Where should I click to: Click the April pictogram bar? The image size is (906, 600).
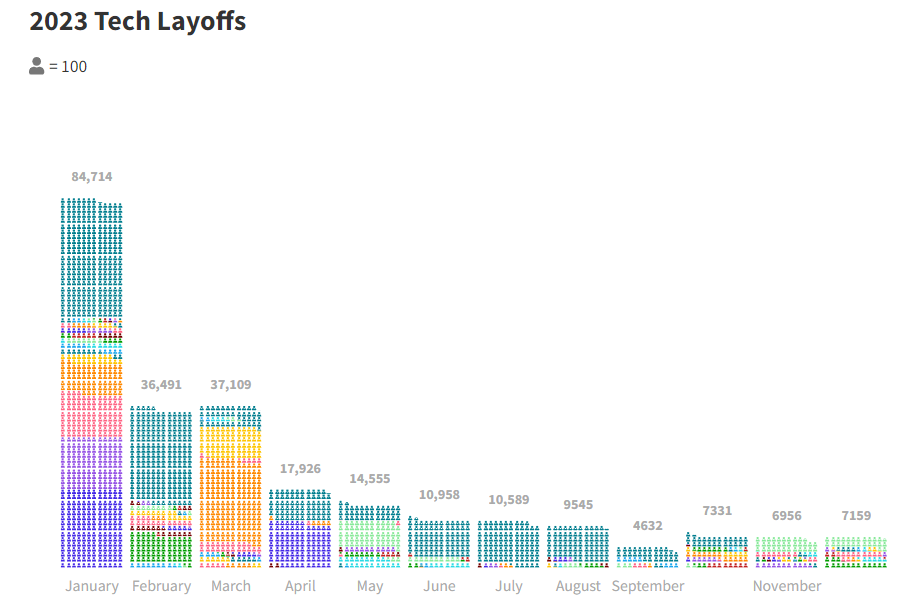coord(300,528)
